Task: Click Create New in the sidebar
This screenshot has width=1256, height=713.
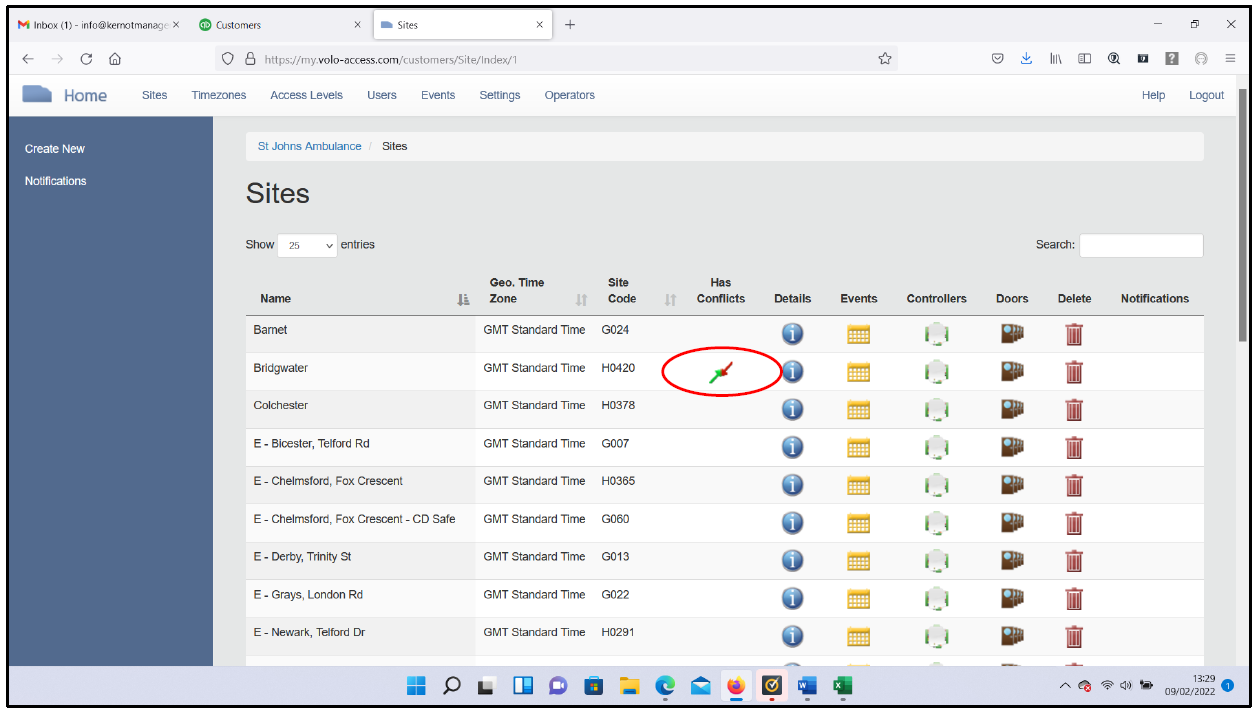Action: [x=55, y=149]
